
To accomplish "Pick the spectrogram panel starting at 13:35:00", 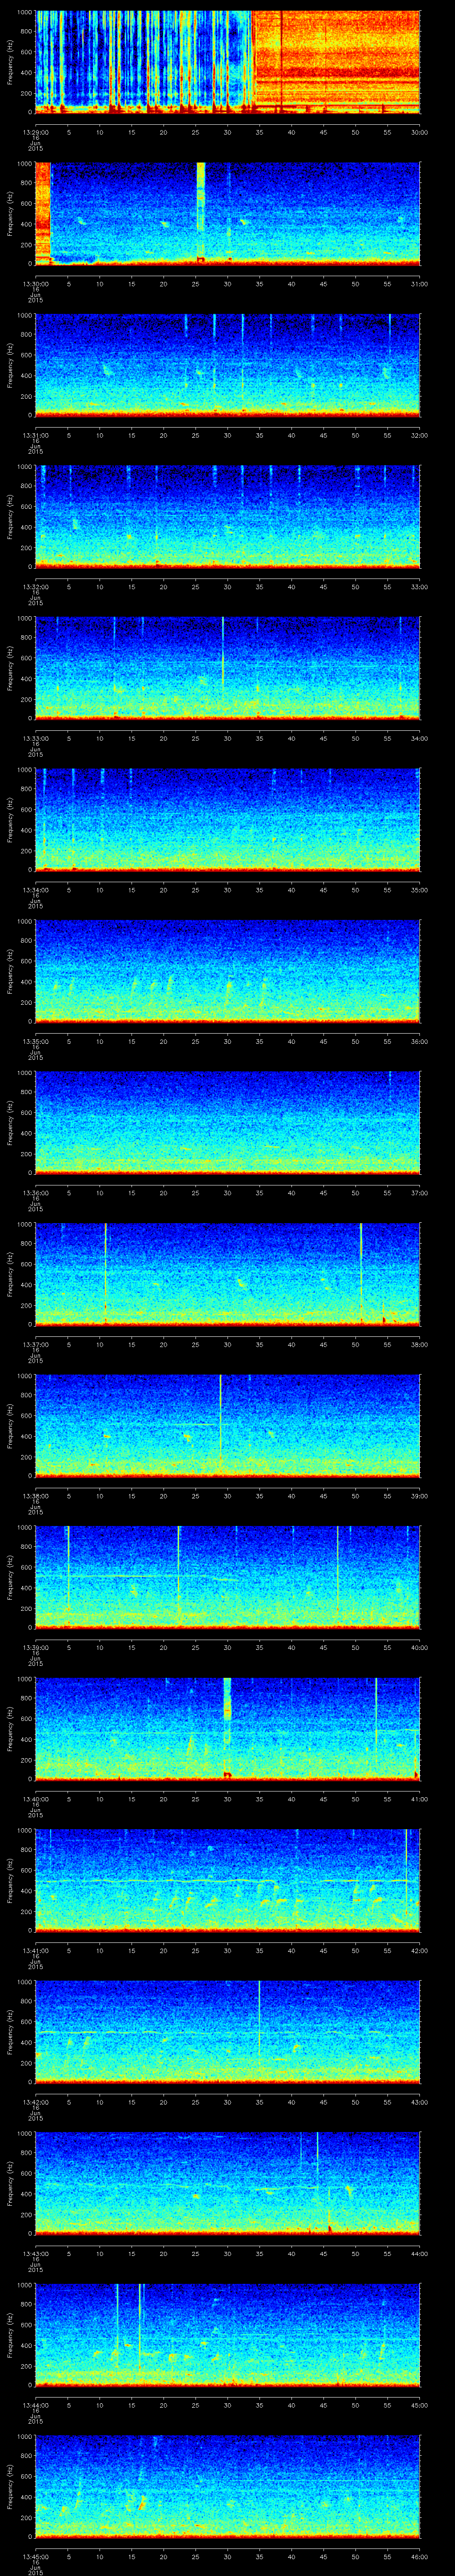I will [x=228, y=971].
